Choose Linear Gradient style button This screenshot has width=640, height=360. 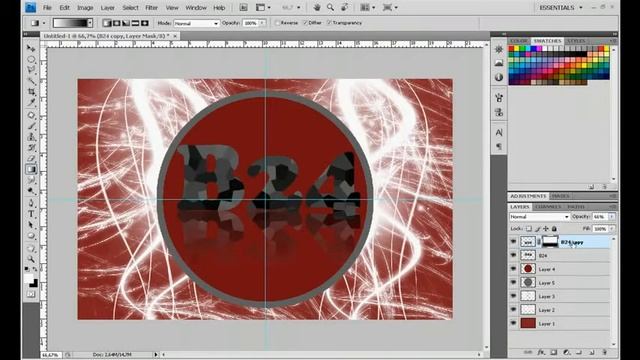(x=107, y=23)
